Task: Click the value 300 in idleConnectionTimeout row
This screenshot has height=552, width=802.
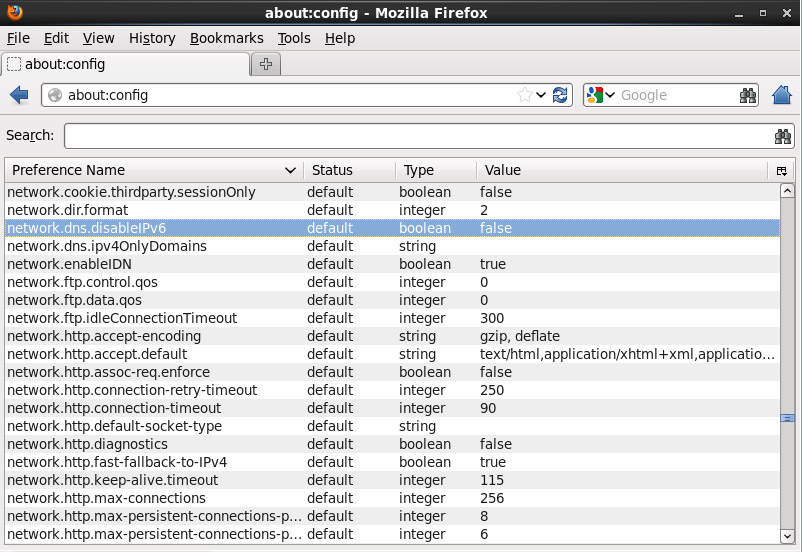Action: tap(492, 318)
